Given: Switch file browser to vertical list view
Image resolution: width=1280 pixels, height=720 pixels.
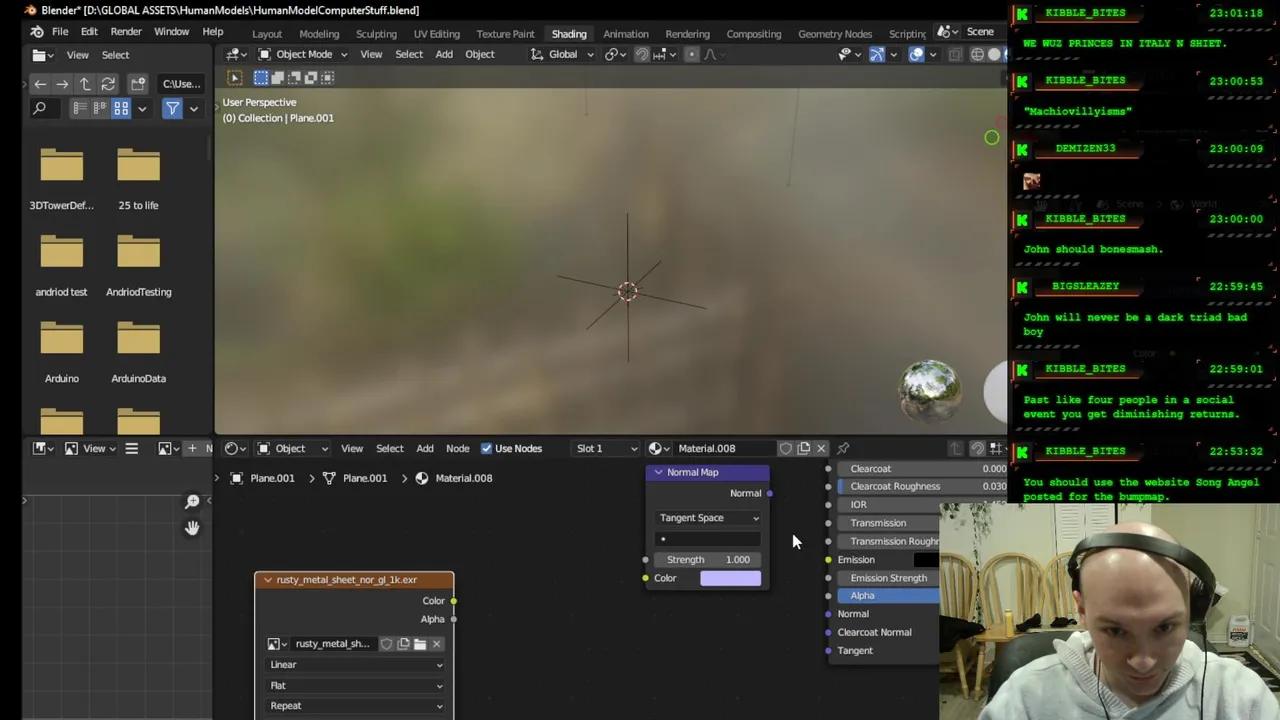Looking at the screenshot, I should [80, 108].
